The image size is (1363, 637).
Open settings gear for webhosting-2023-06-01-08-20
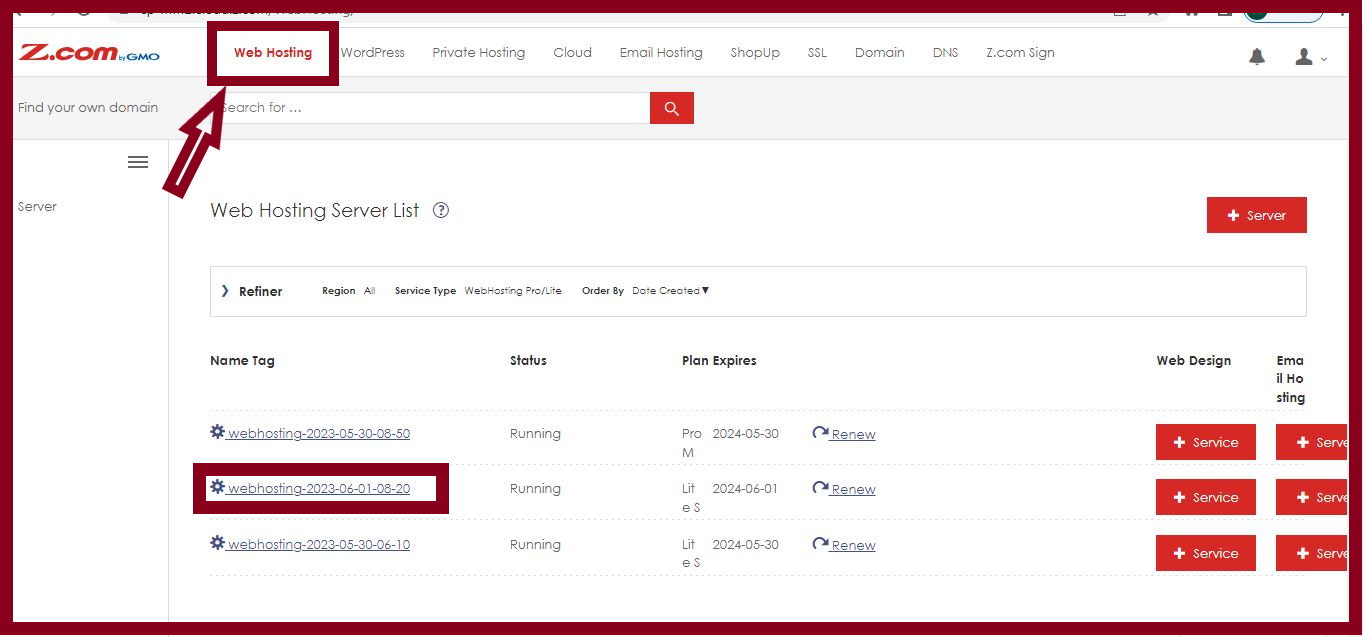pyautogui.click(x=217, y=487)
